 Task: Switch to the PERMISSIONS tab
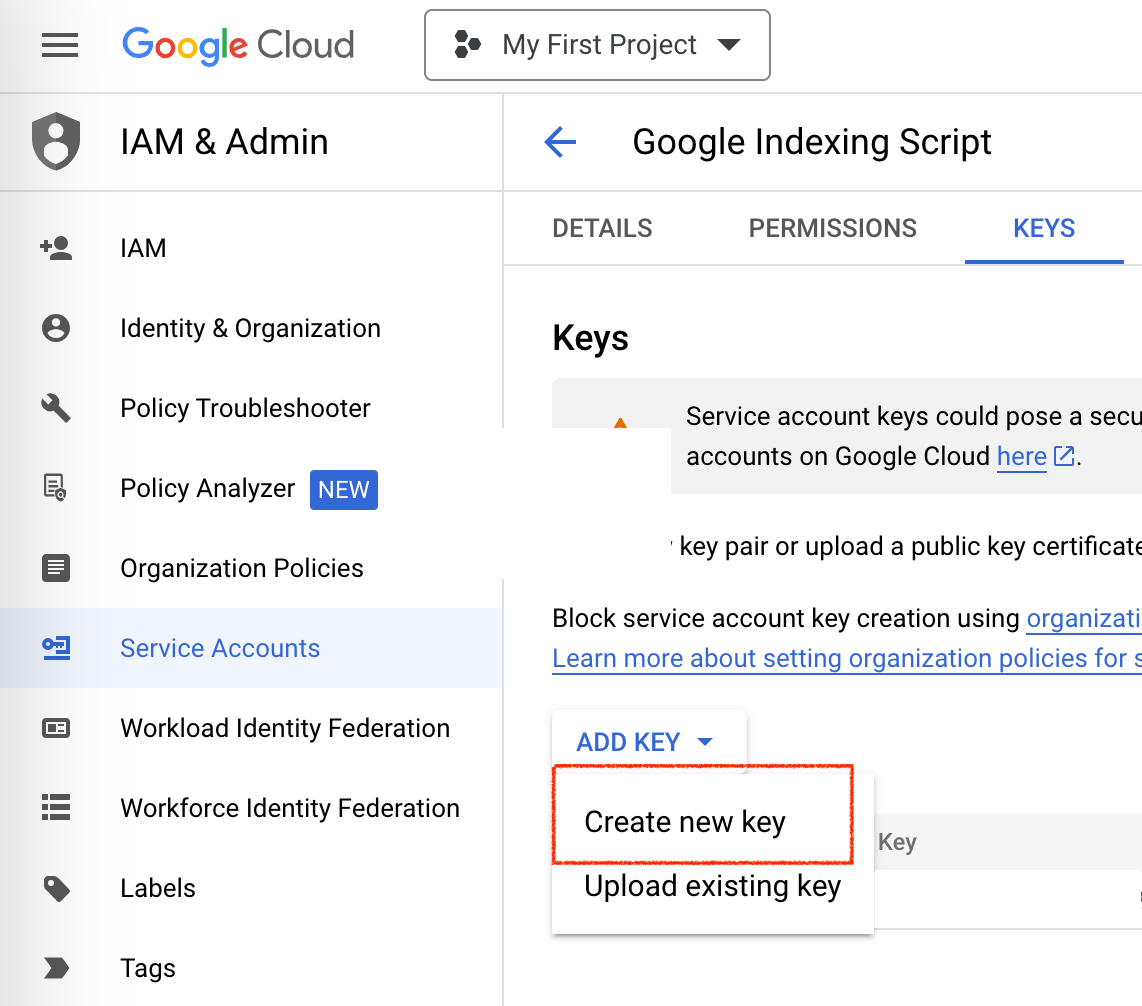(x=832, y=229)
